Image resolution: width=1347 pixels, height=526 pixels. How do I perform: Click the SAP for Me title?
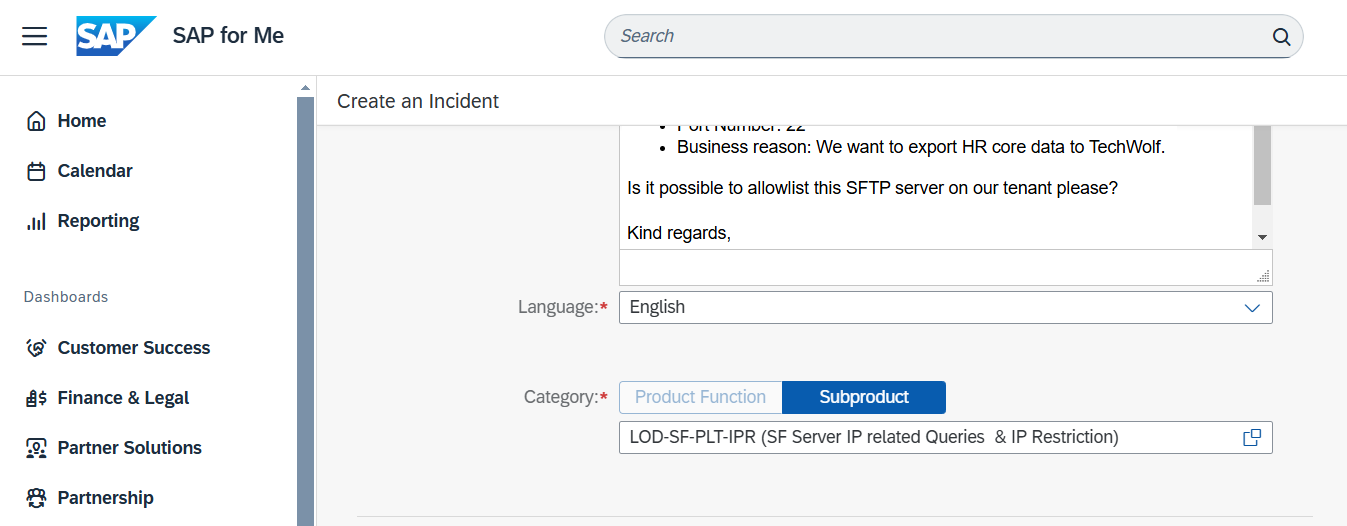point(228,36)
